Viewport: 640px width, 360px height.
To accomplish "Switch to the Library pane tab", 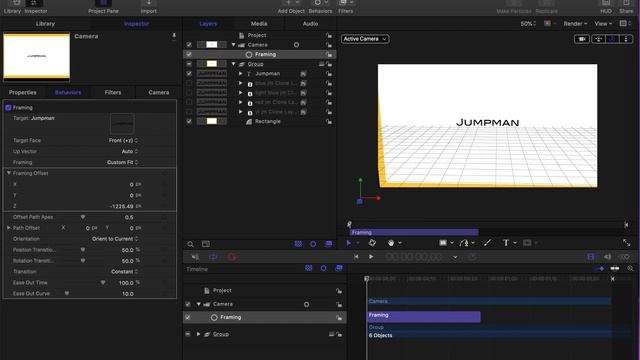I will [x=45, y=24].
